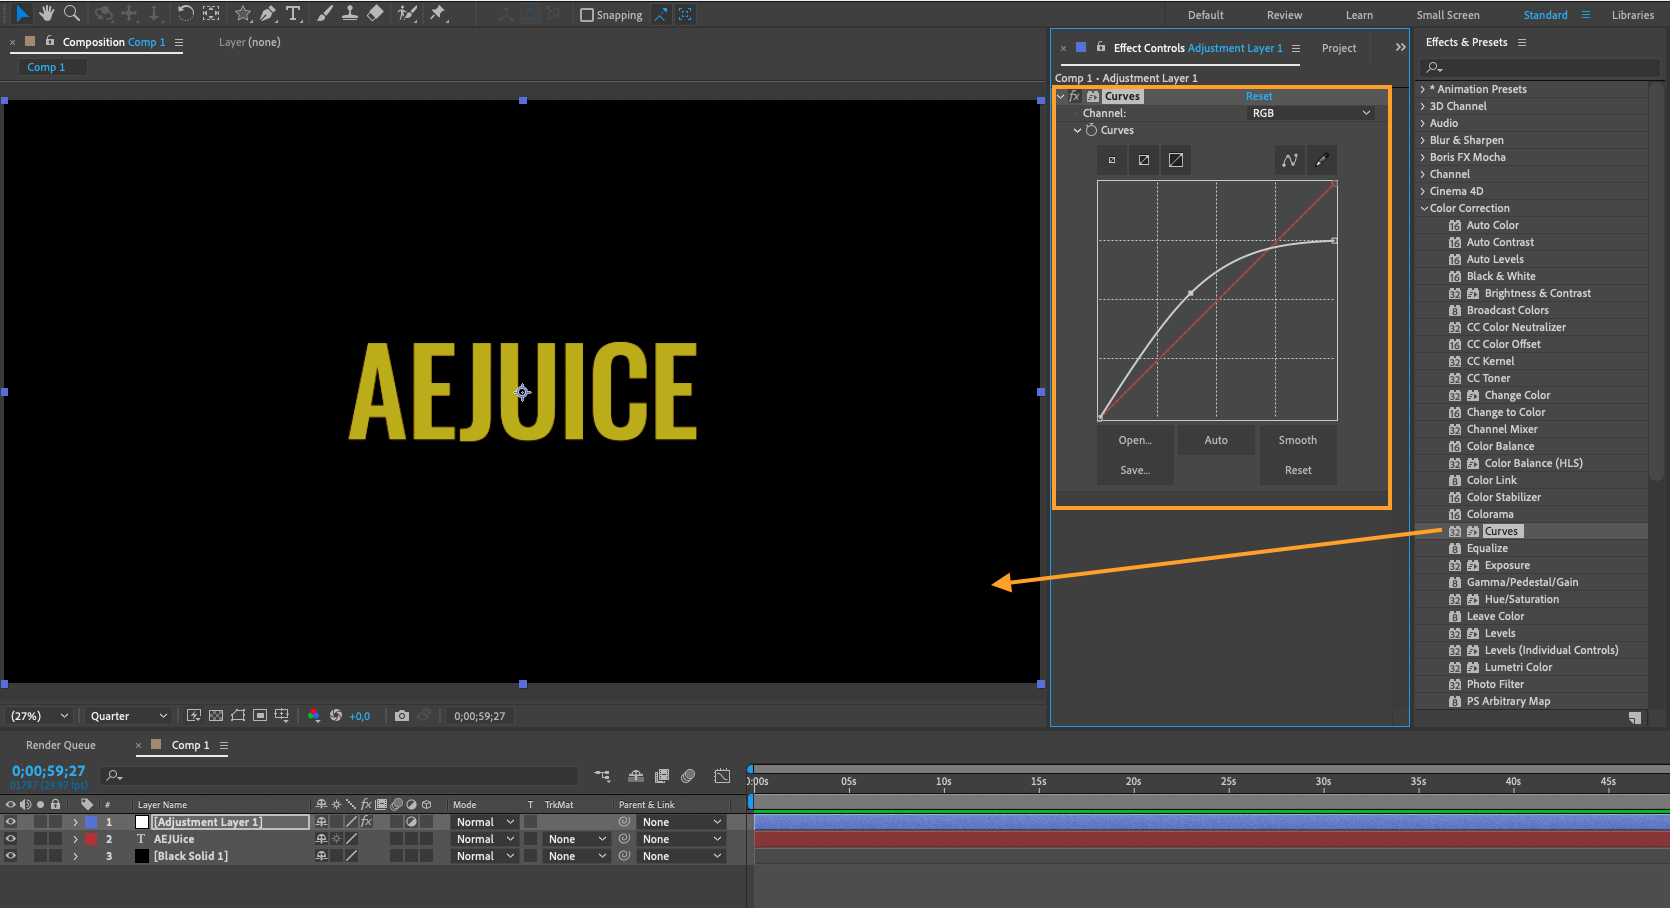Take a snapshot with camera icon
Screen dimensions: 1670x908
point(402,716)
